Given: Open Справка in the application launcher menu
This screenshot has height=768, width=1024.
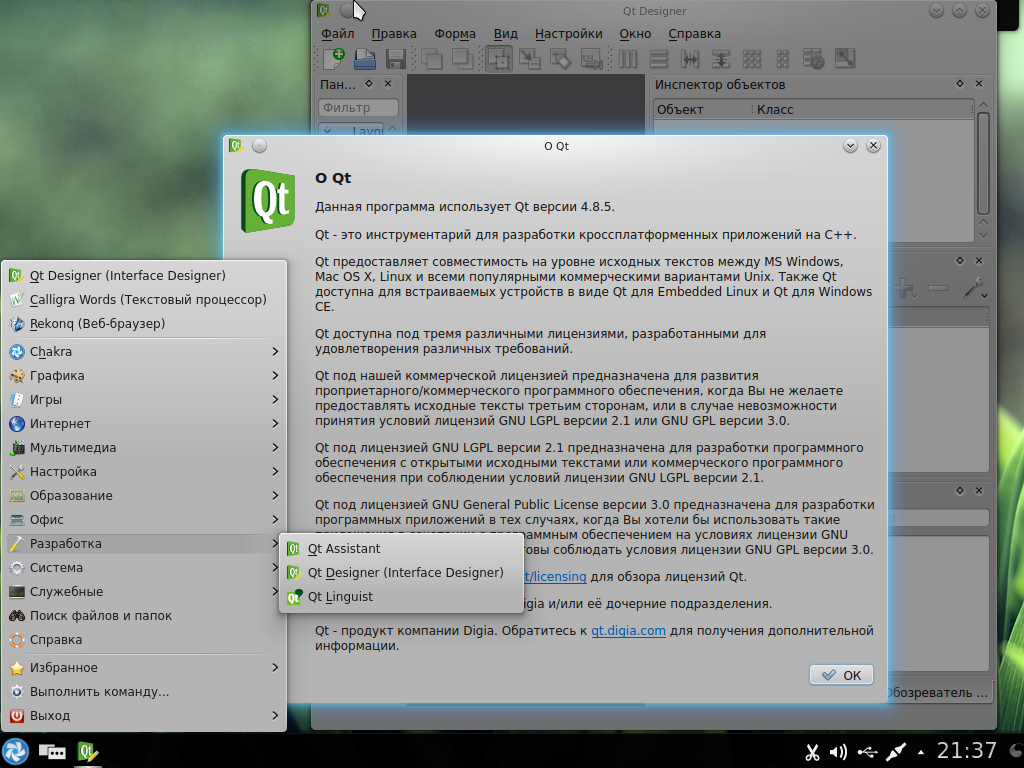Looking at the screenshot, I should tap(144, 640).
